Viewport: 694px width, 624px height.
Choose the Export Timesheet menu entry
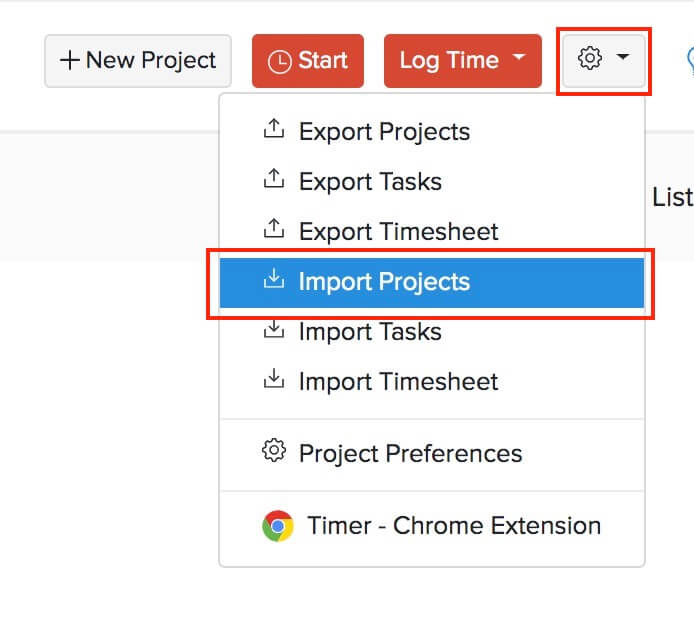click(x=398, y=232)
